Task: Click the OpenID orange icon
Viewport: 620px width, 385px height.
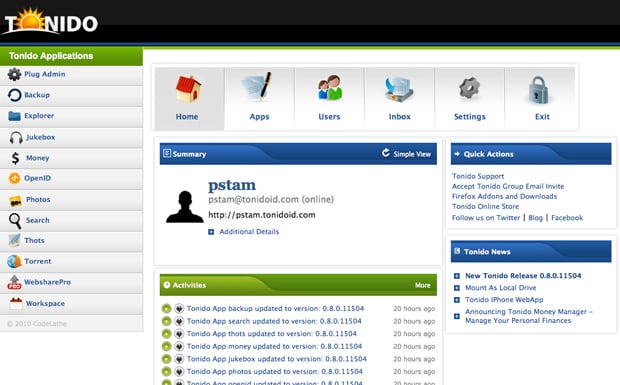Action: pyautogui.click(x=15, y=178)
